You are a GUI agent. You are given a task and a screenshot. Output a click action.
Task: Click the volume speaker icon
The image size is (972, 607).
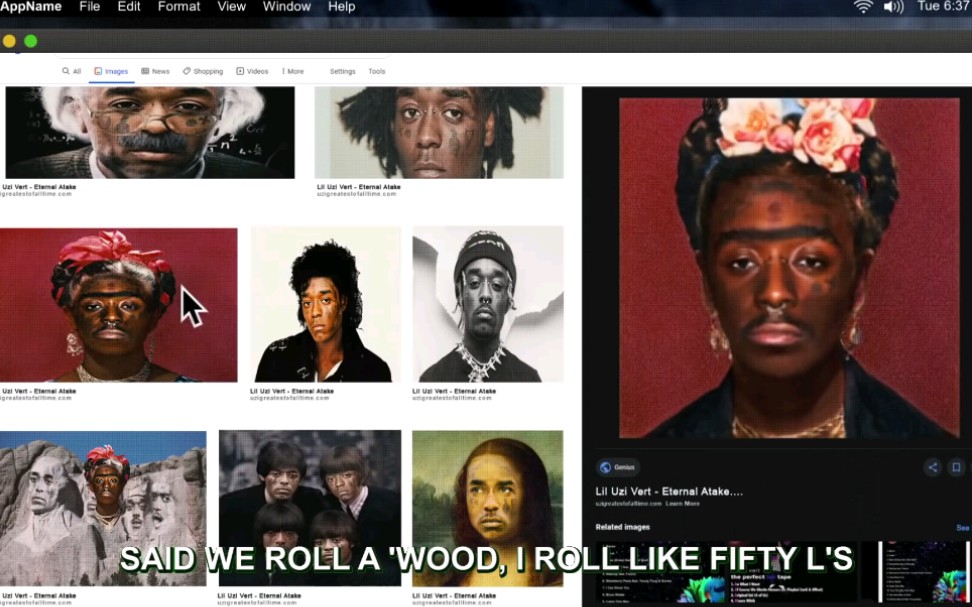point(893,7)
